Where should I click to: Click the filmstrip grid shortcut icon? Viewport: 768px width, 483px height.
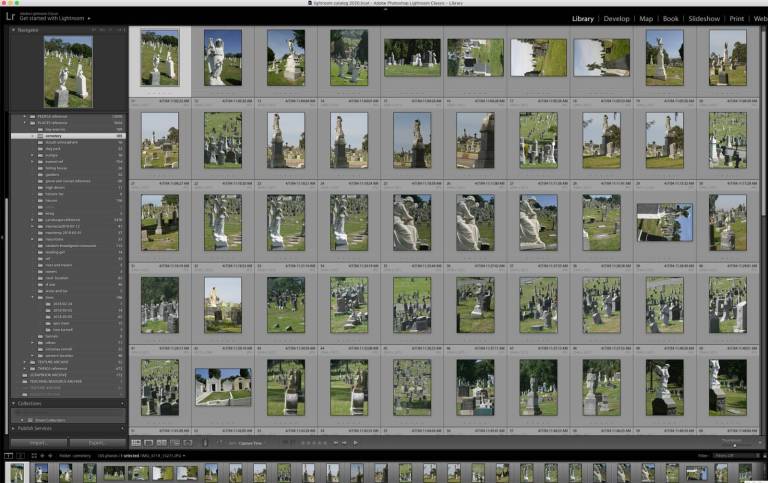34,454
